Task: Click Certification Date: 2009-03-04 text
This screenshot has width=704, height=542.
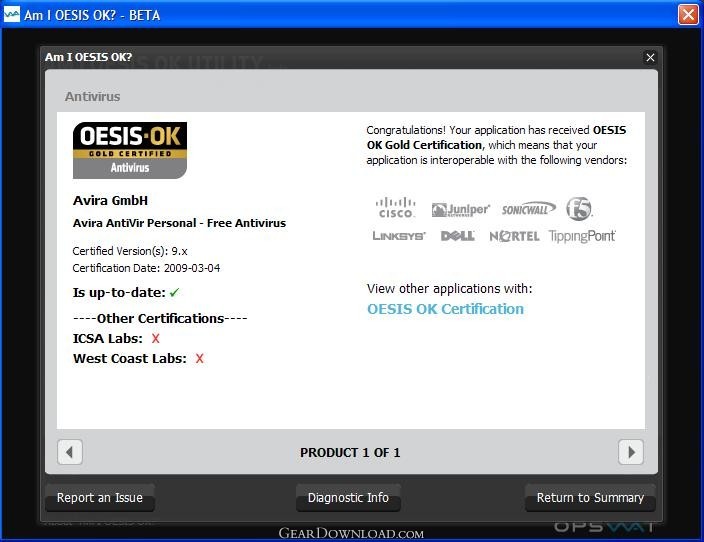Action: [146, 268]
